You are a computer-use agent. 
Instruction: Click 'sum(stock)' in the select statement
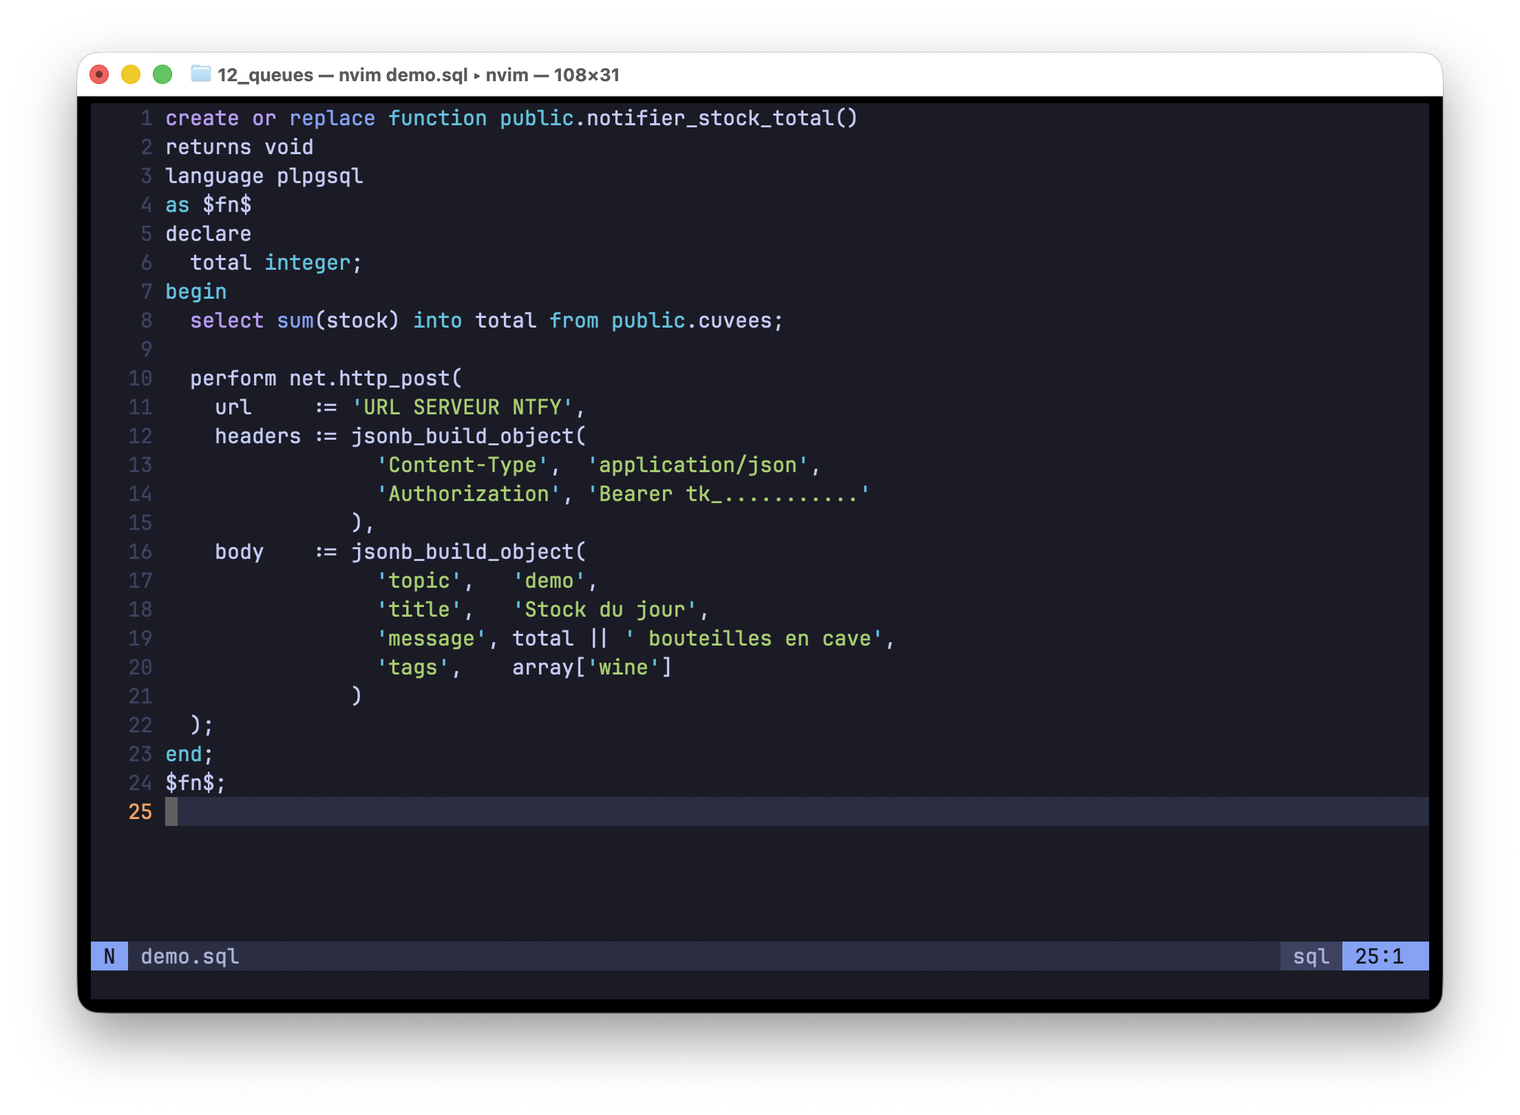point(338,321)
